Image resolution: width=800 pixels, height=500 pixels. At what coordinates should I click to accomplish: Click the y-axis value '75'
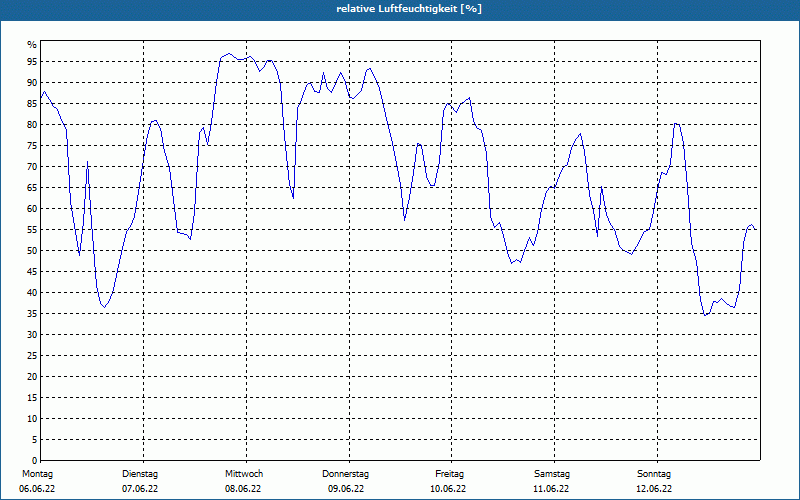coord(32,145)
